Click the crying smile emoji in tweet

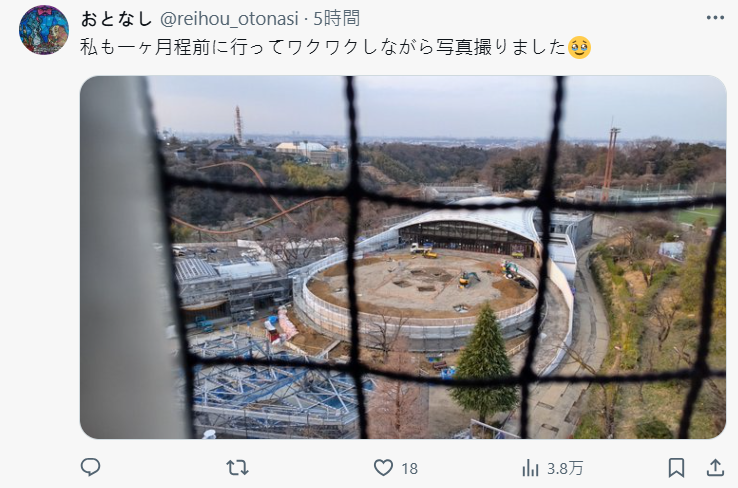(x=580, y=47)
